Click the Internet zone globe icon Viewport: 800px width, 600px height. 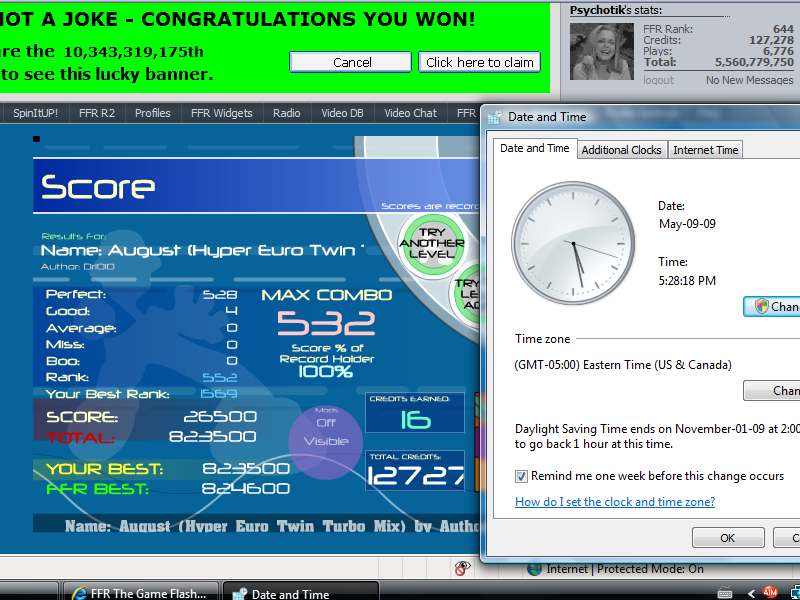535,569
